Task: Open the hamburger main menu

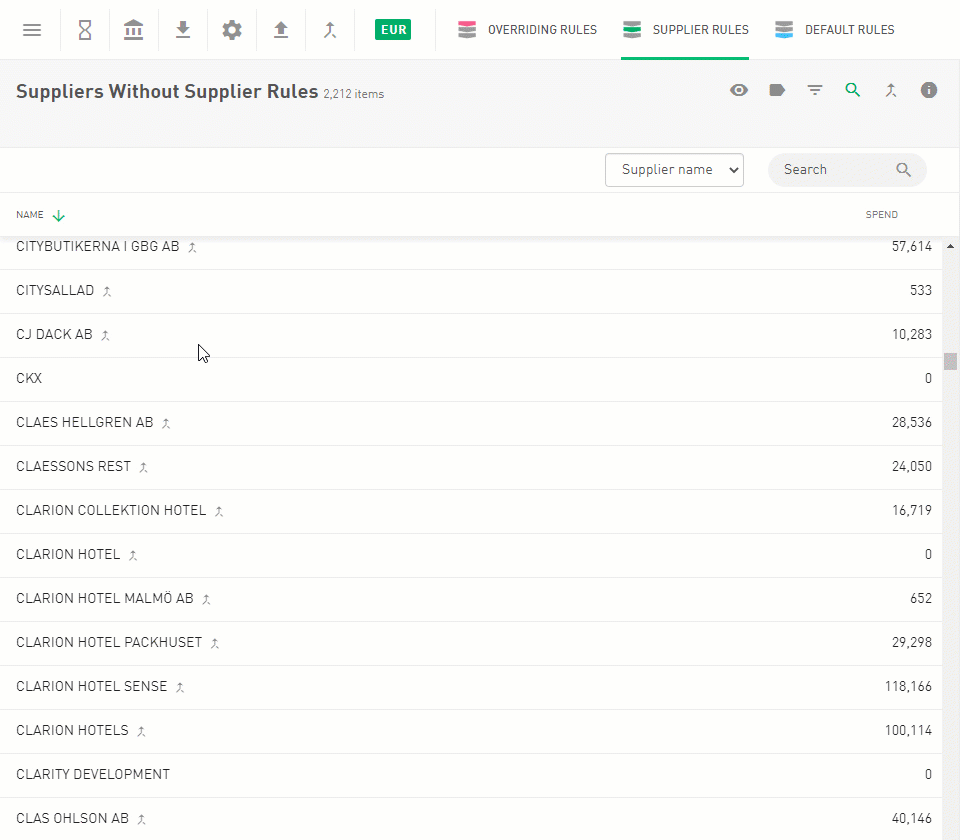Action: coord(32,30)
